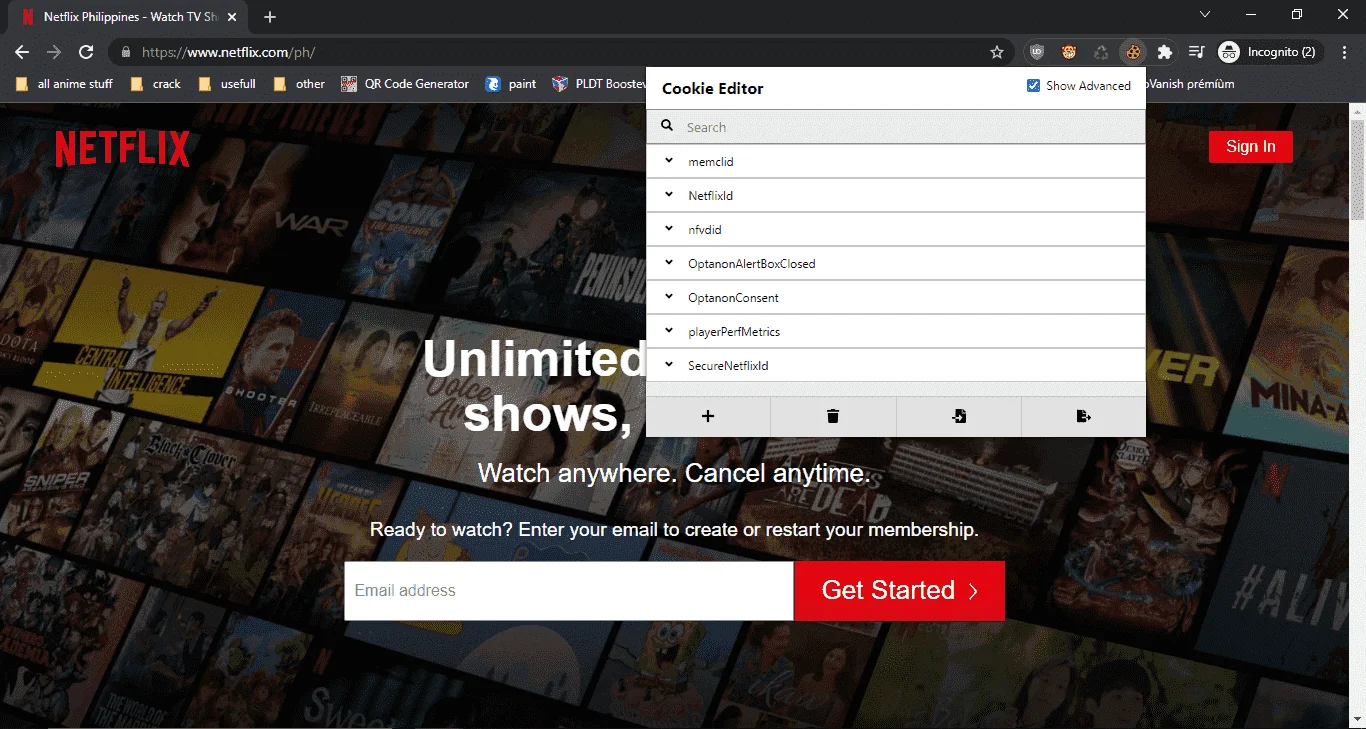Screen dimensions: 1366x729
Task: Expand the memclid cookie
Action: (x=896, y=162)
